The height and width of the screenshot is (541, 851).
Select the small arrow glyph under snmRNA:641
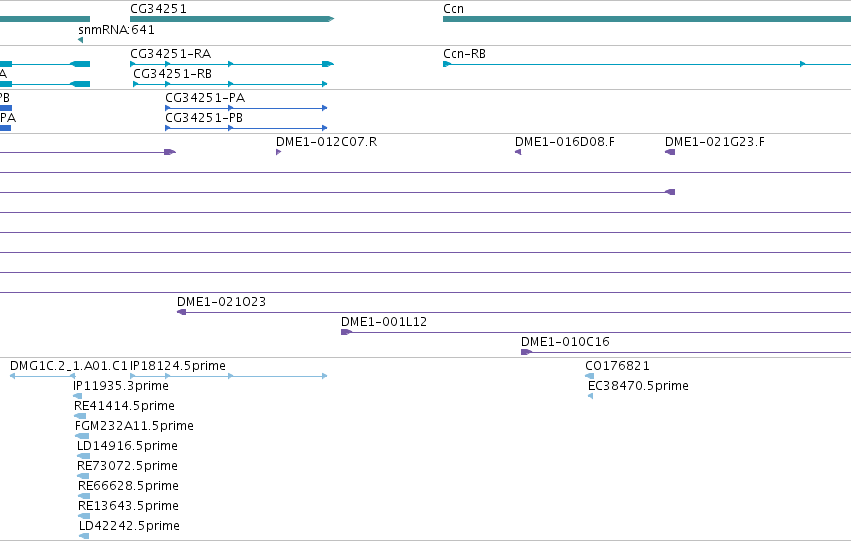tap(80, 40)
